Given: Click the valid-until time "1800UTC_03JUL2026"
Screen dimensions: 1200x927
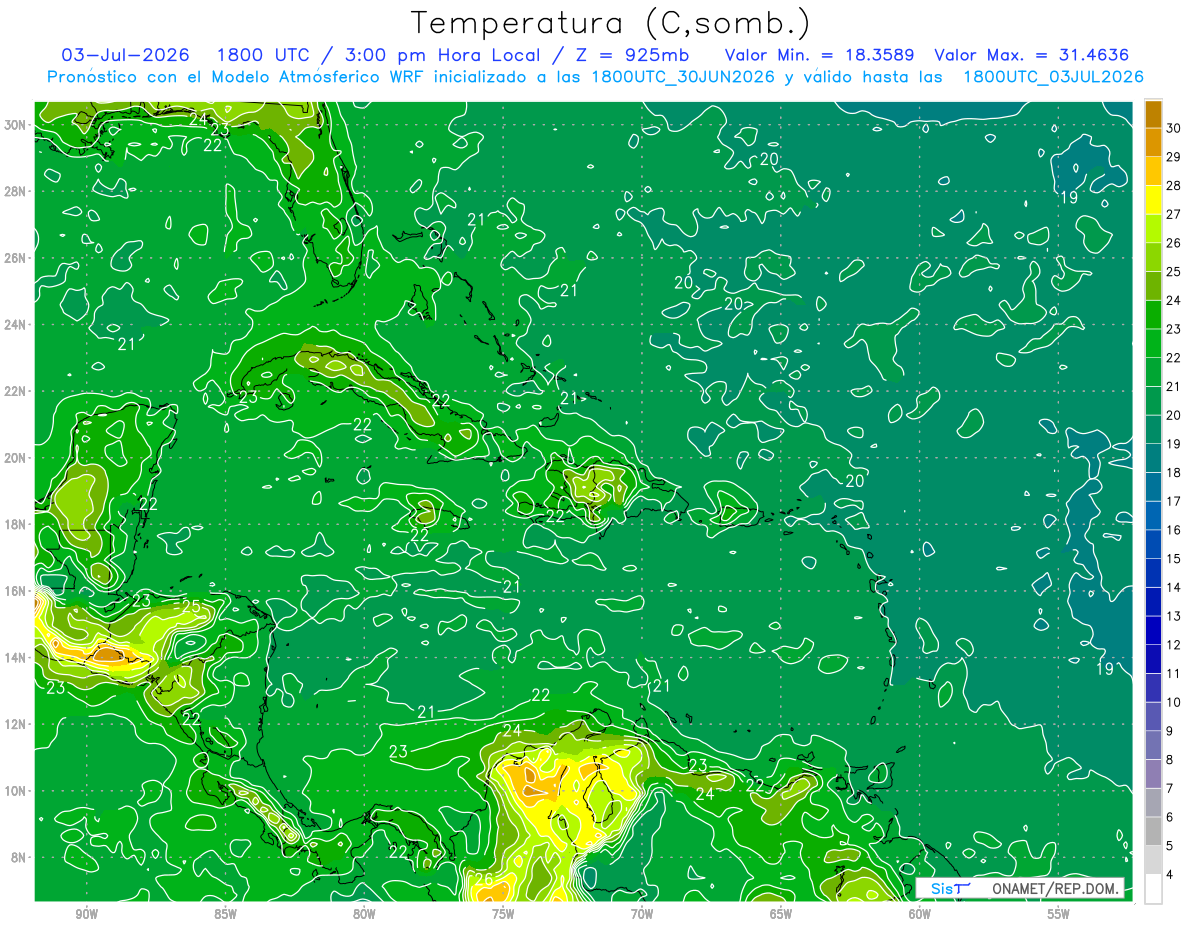Looking at the screenshot, I should coord(1053,76).
